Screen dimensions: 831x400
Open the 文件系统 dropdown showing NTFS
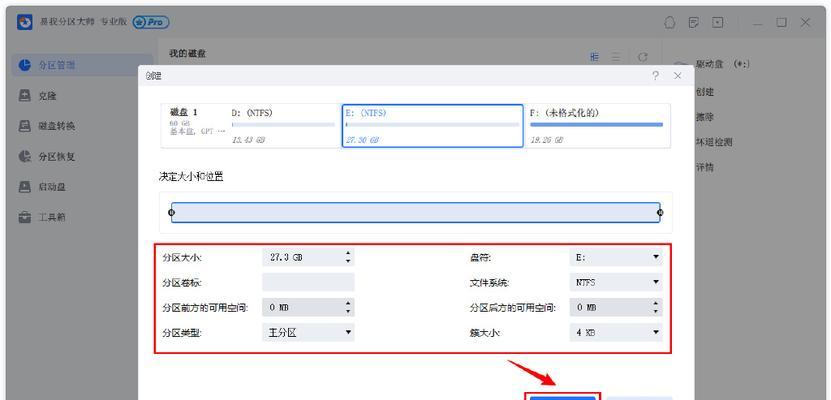(616, 282)
